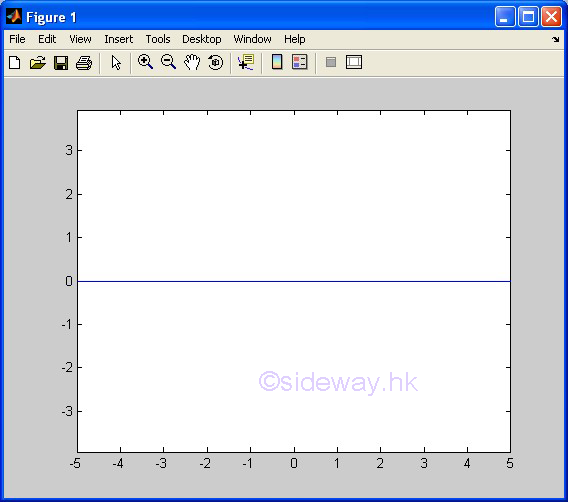Insert a legend from the toolbar
The image size is (568, 502).
tap(300, 62)
